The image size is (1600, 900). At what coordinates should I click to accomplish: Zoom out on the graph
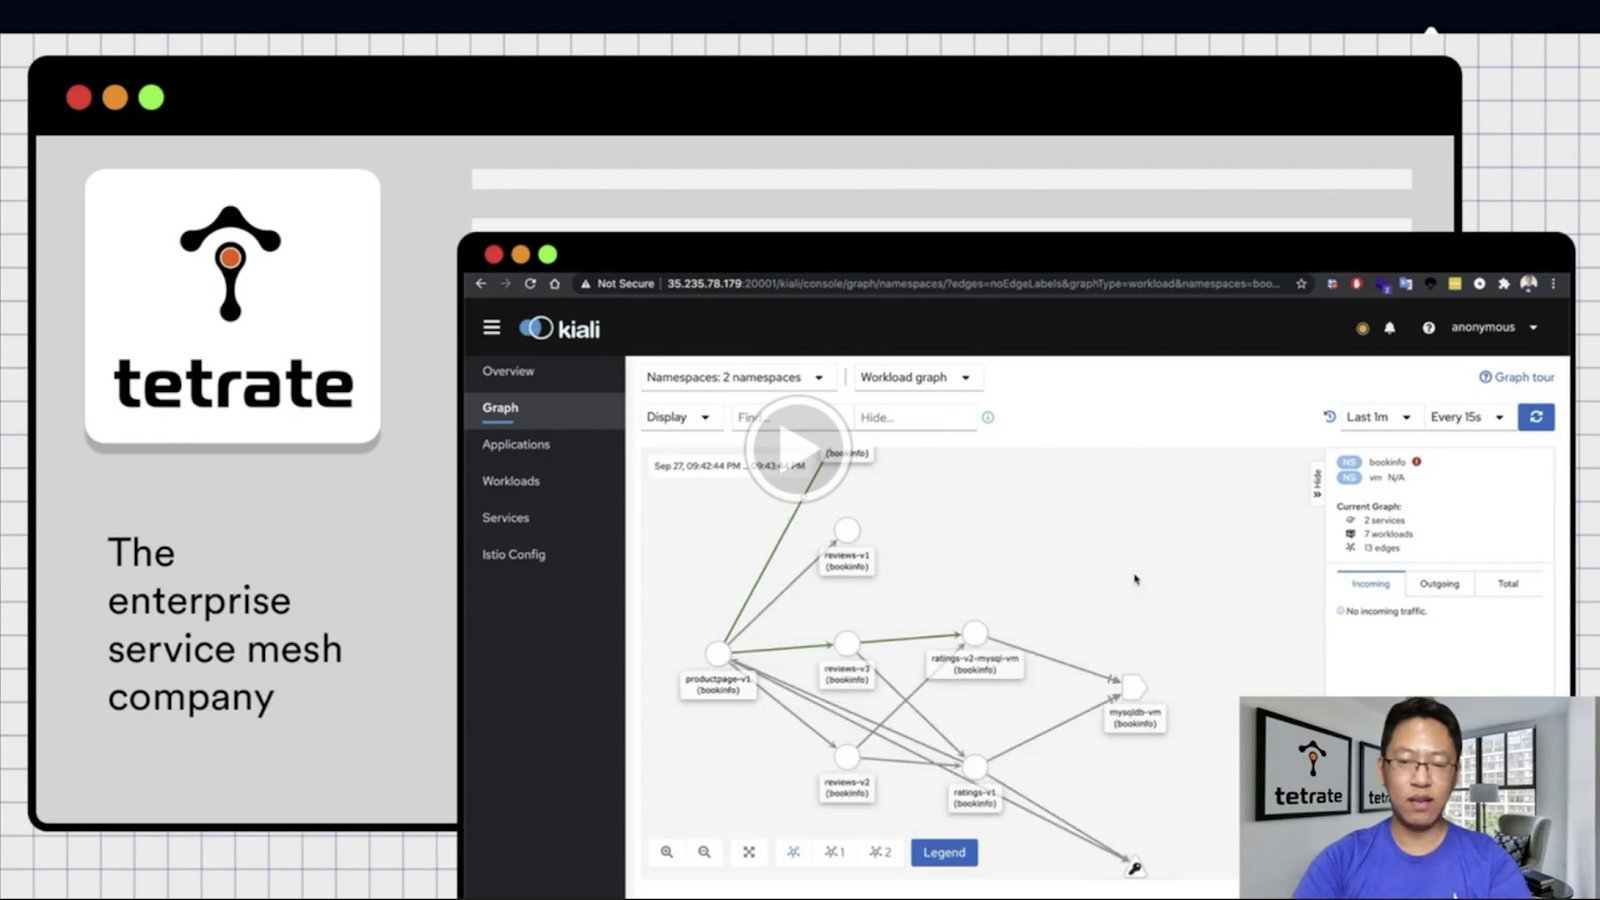[705, 852]
